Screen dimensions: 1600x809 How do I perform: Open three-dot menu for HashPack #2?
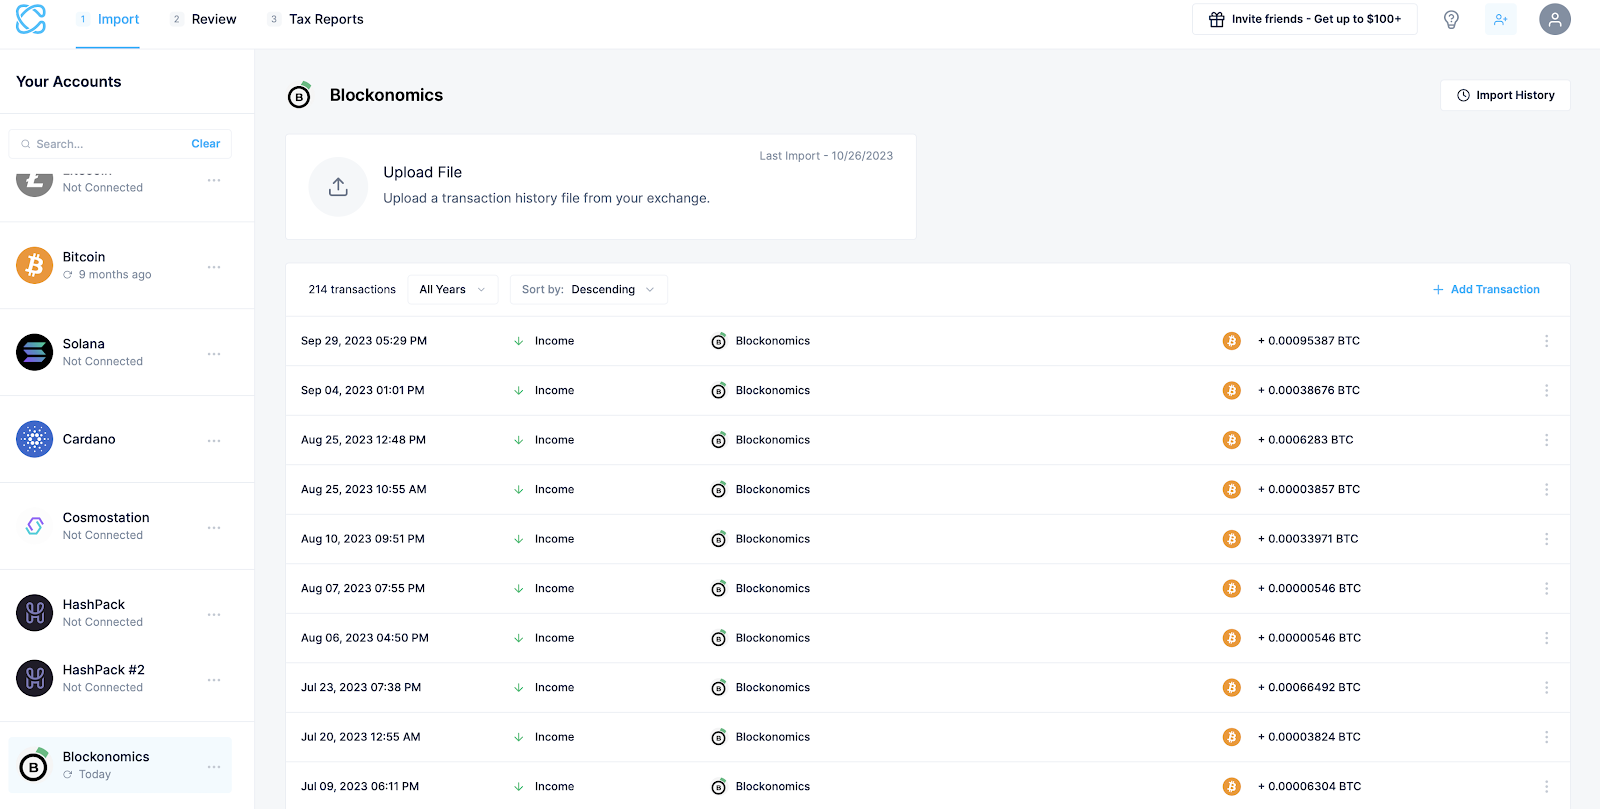coord(214,680)
